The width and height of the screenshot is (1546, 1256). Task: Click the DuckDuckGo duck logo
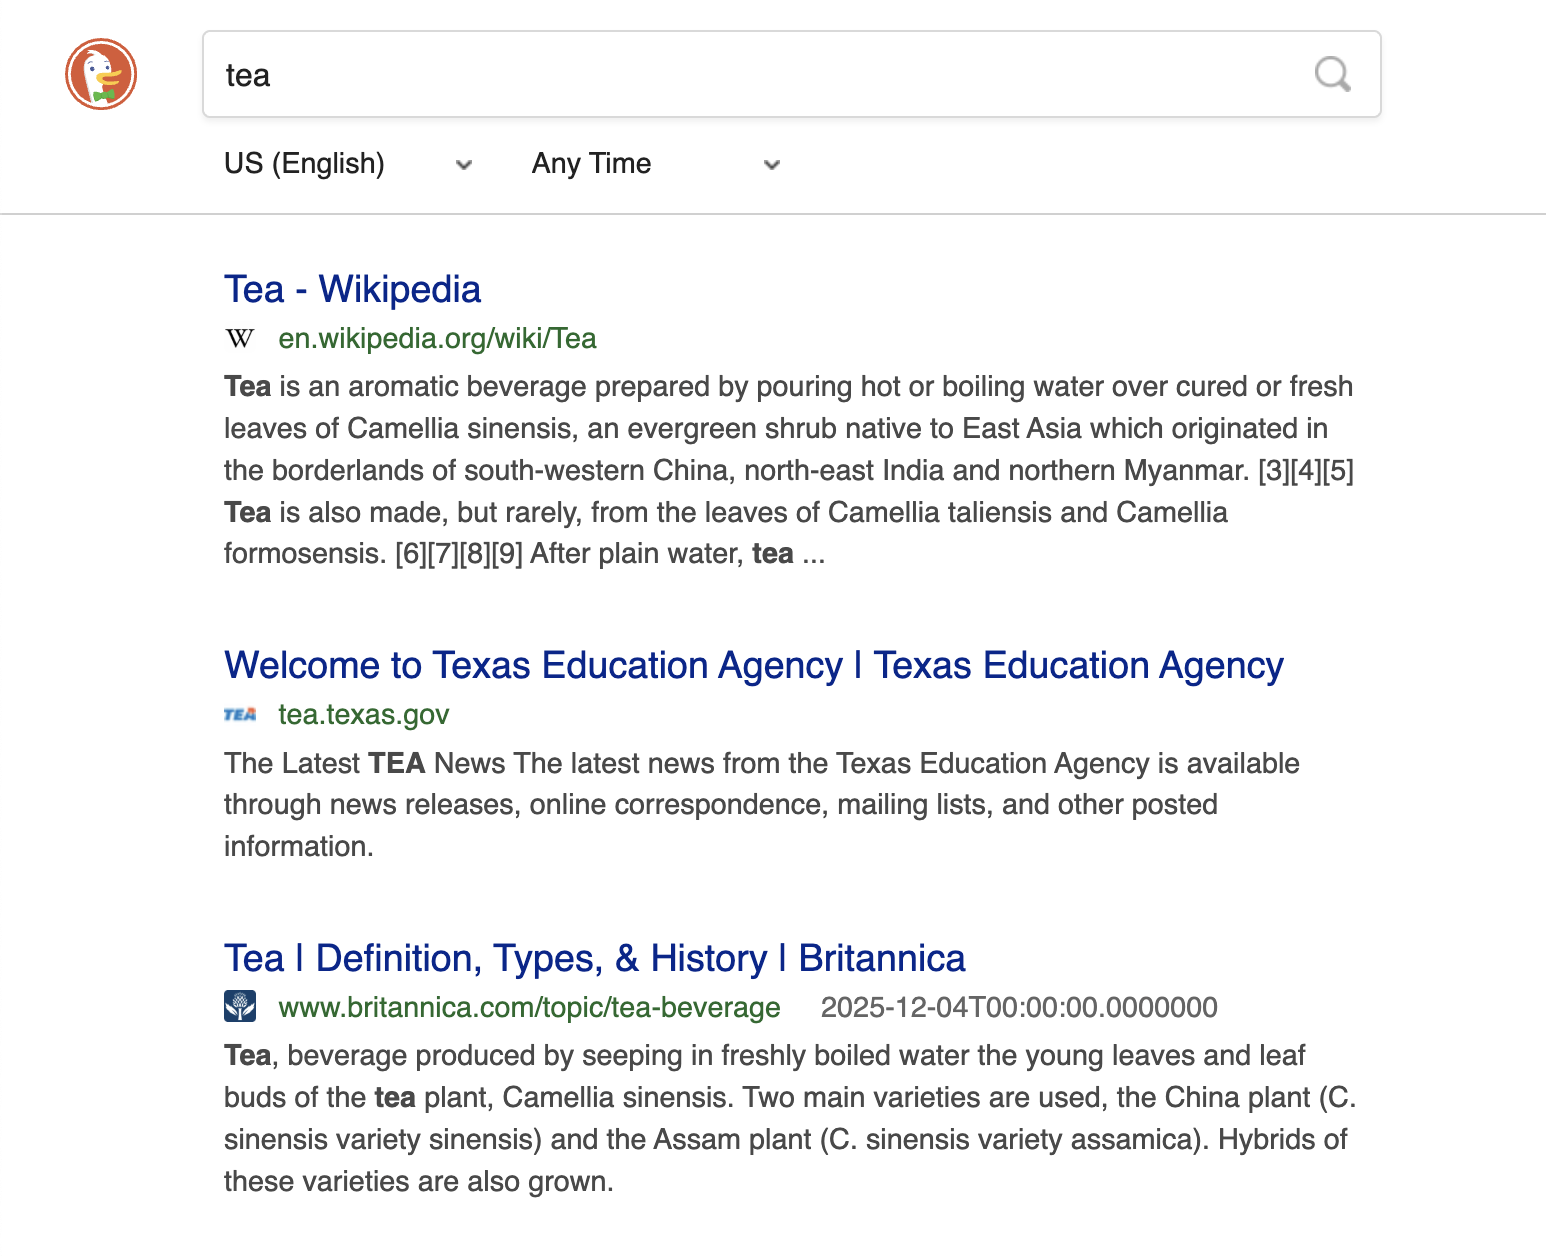[101, 74]
